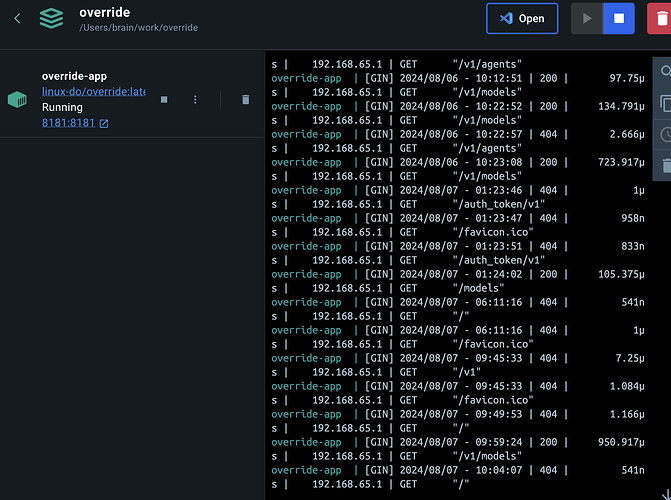Jump to the bottom of the logs

click(665, 494)
